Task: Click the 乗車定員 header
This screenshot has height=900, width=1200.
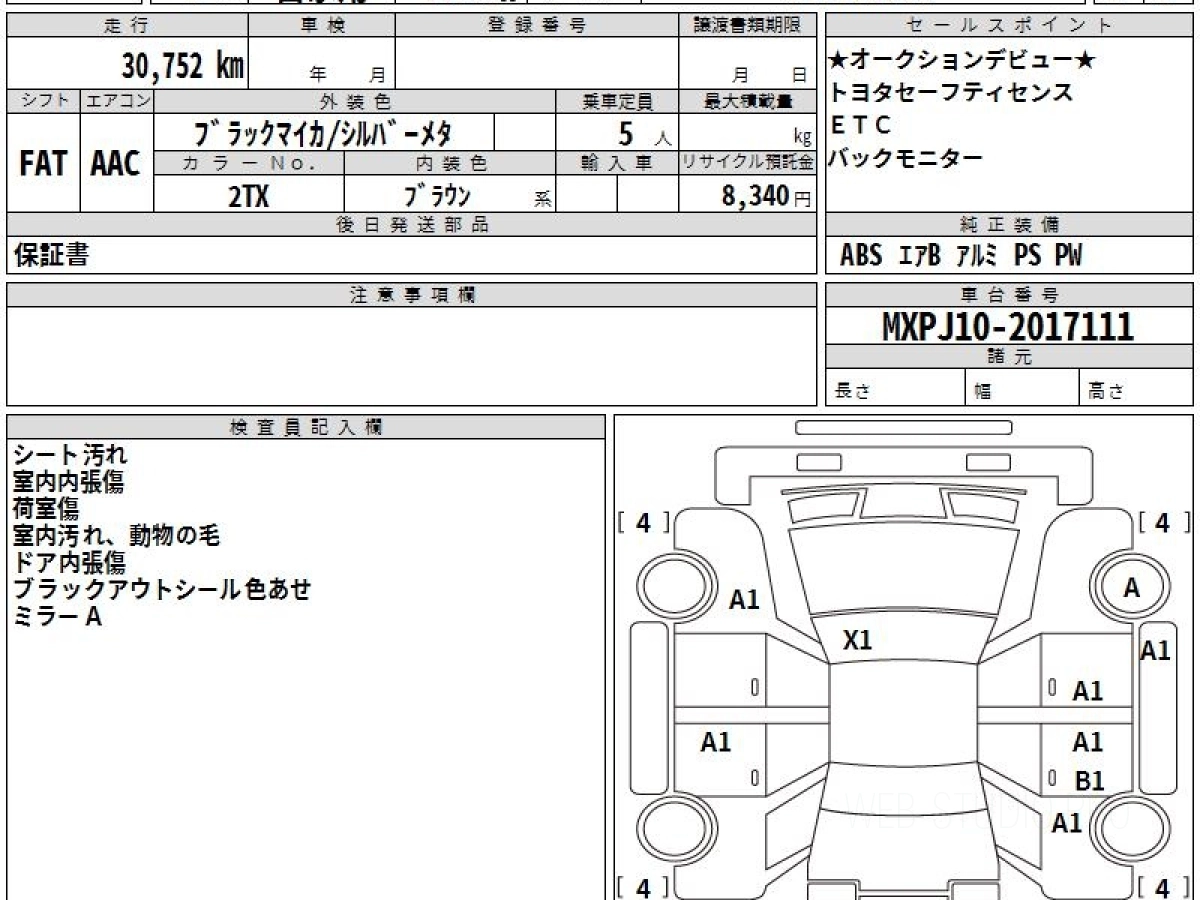Action: tap(617, 101)
